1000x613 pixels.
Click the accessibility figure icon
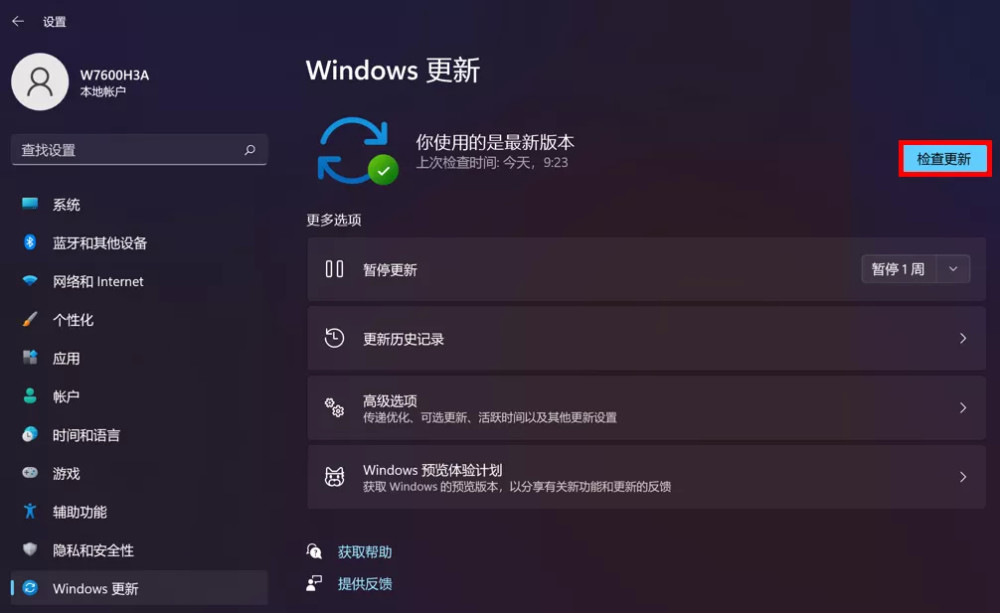(30, 511)
